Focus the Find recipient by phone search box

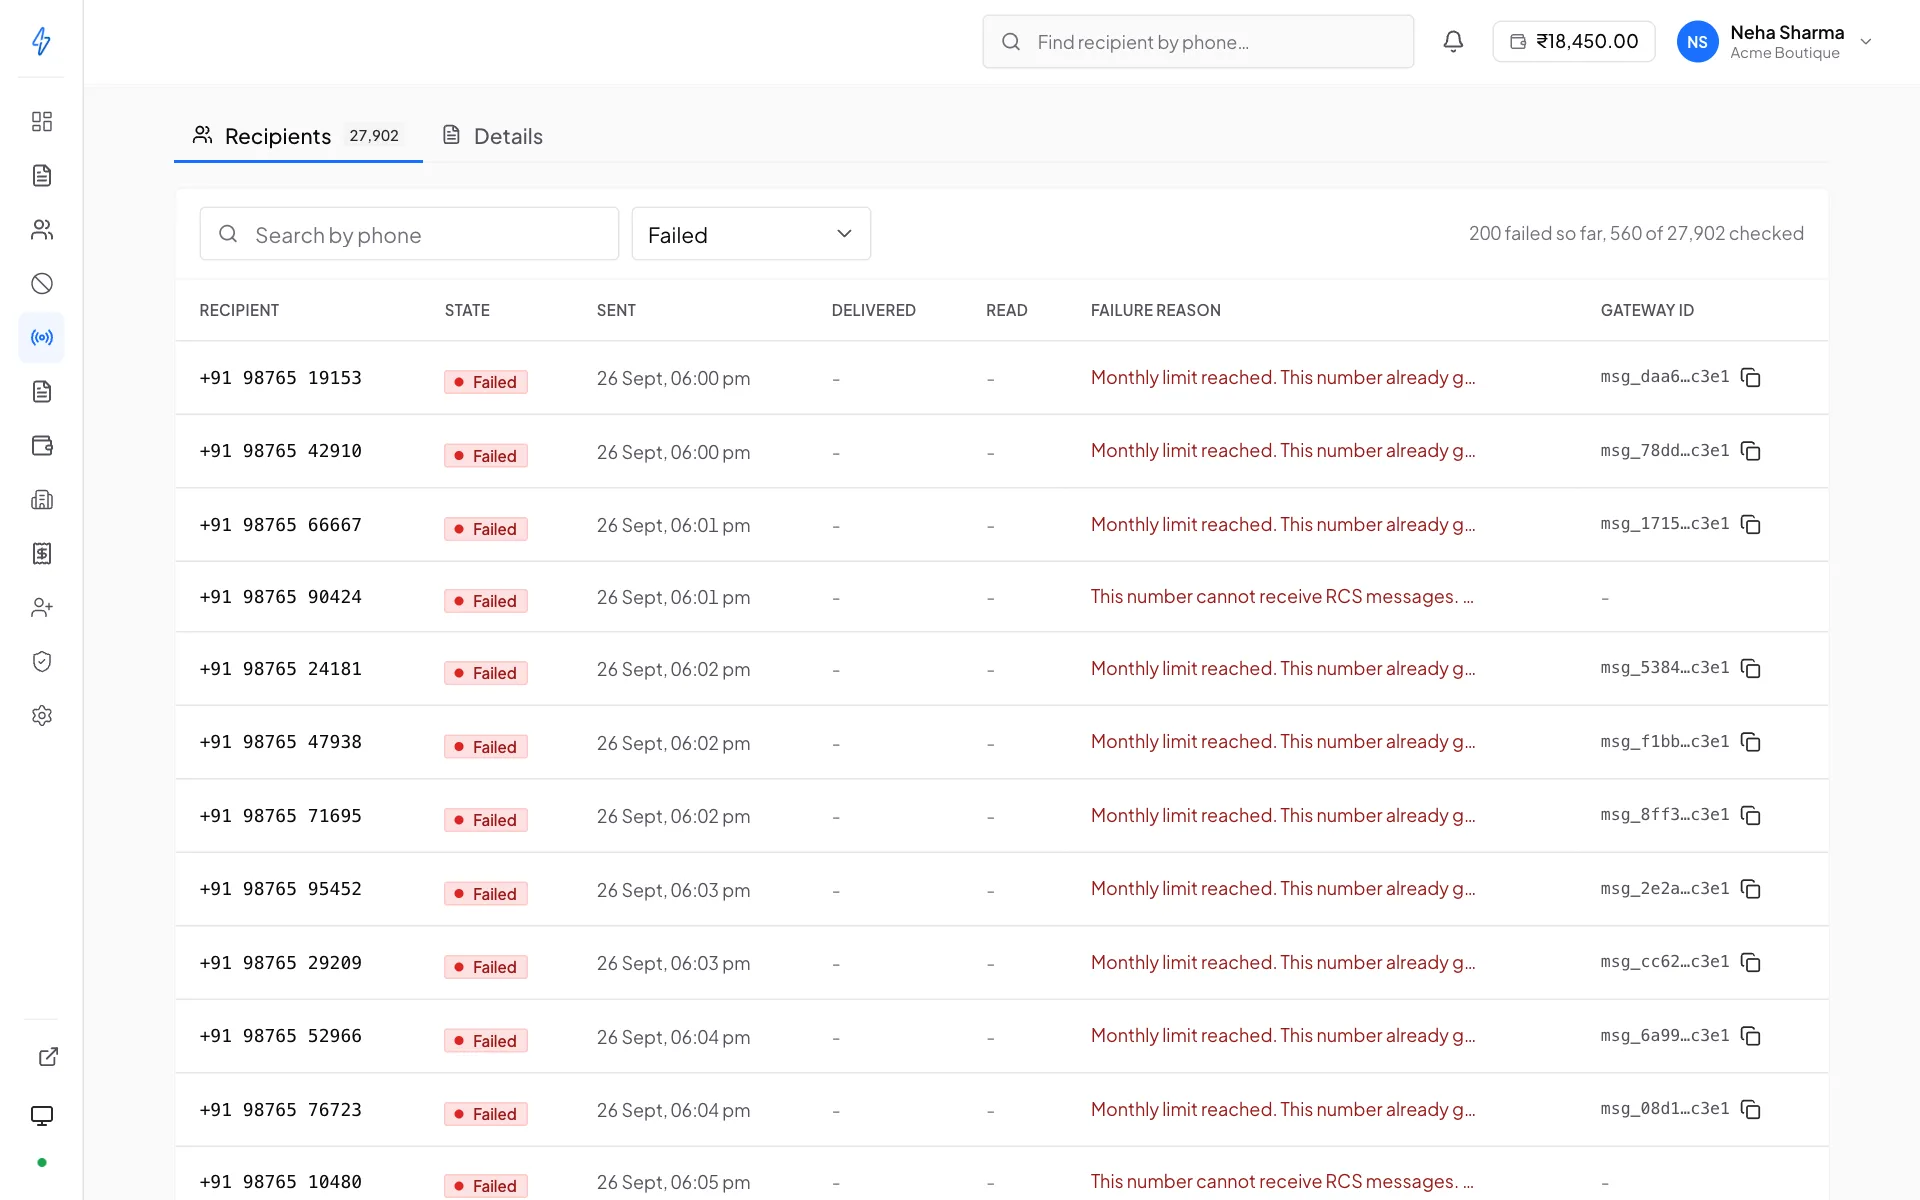(x=1198, y=42)
